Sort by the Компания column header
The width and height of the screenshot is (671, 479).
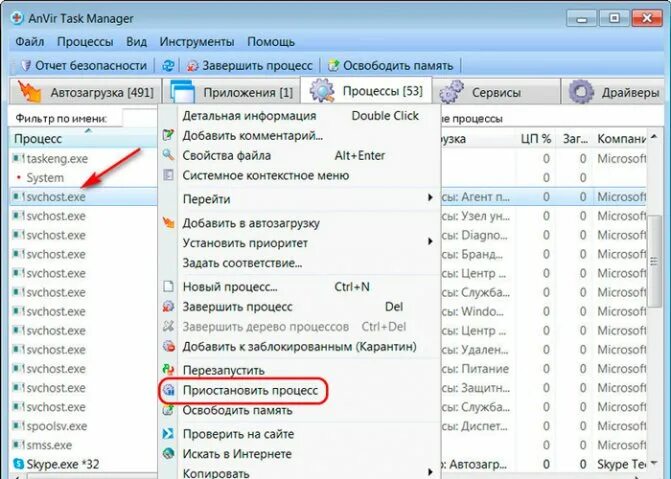pos(621,139)
